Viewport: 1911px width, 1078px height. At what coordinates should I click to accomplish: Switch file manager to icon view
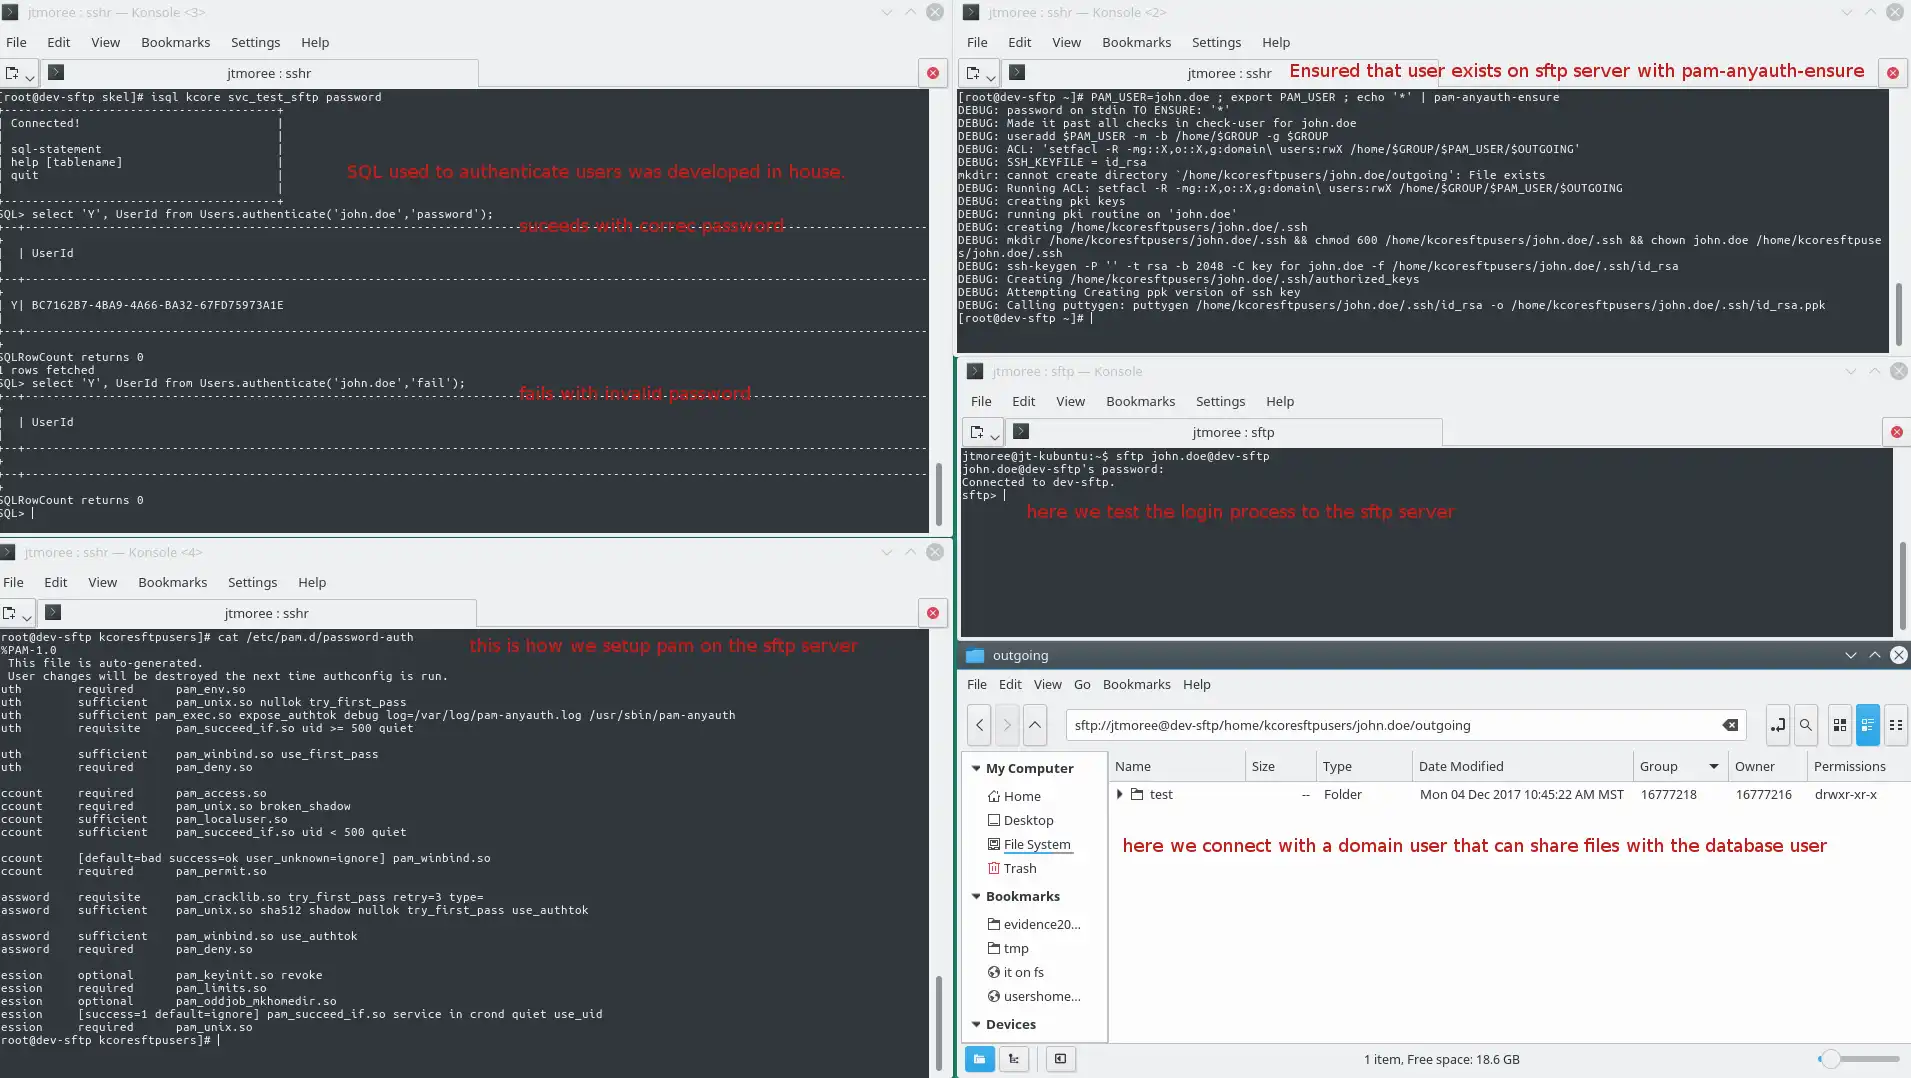[1840, 725]
